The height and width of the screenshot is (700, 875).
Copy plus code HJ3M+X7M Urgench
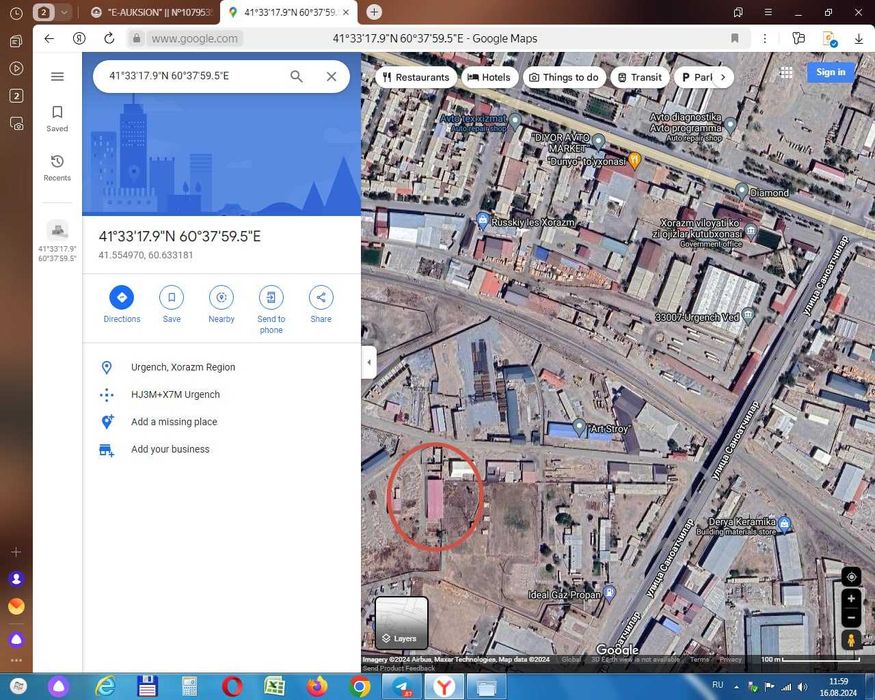[222, 395]
